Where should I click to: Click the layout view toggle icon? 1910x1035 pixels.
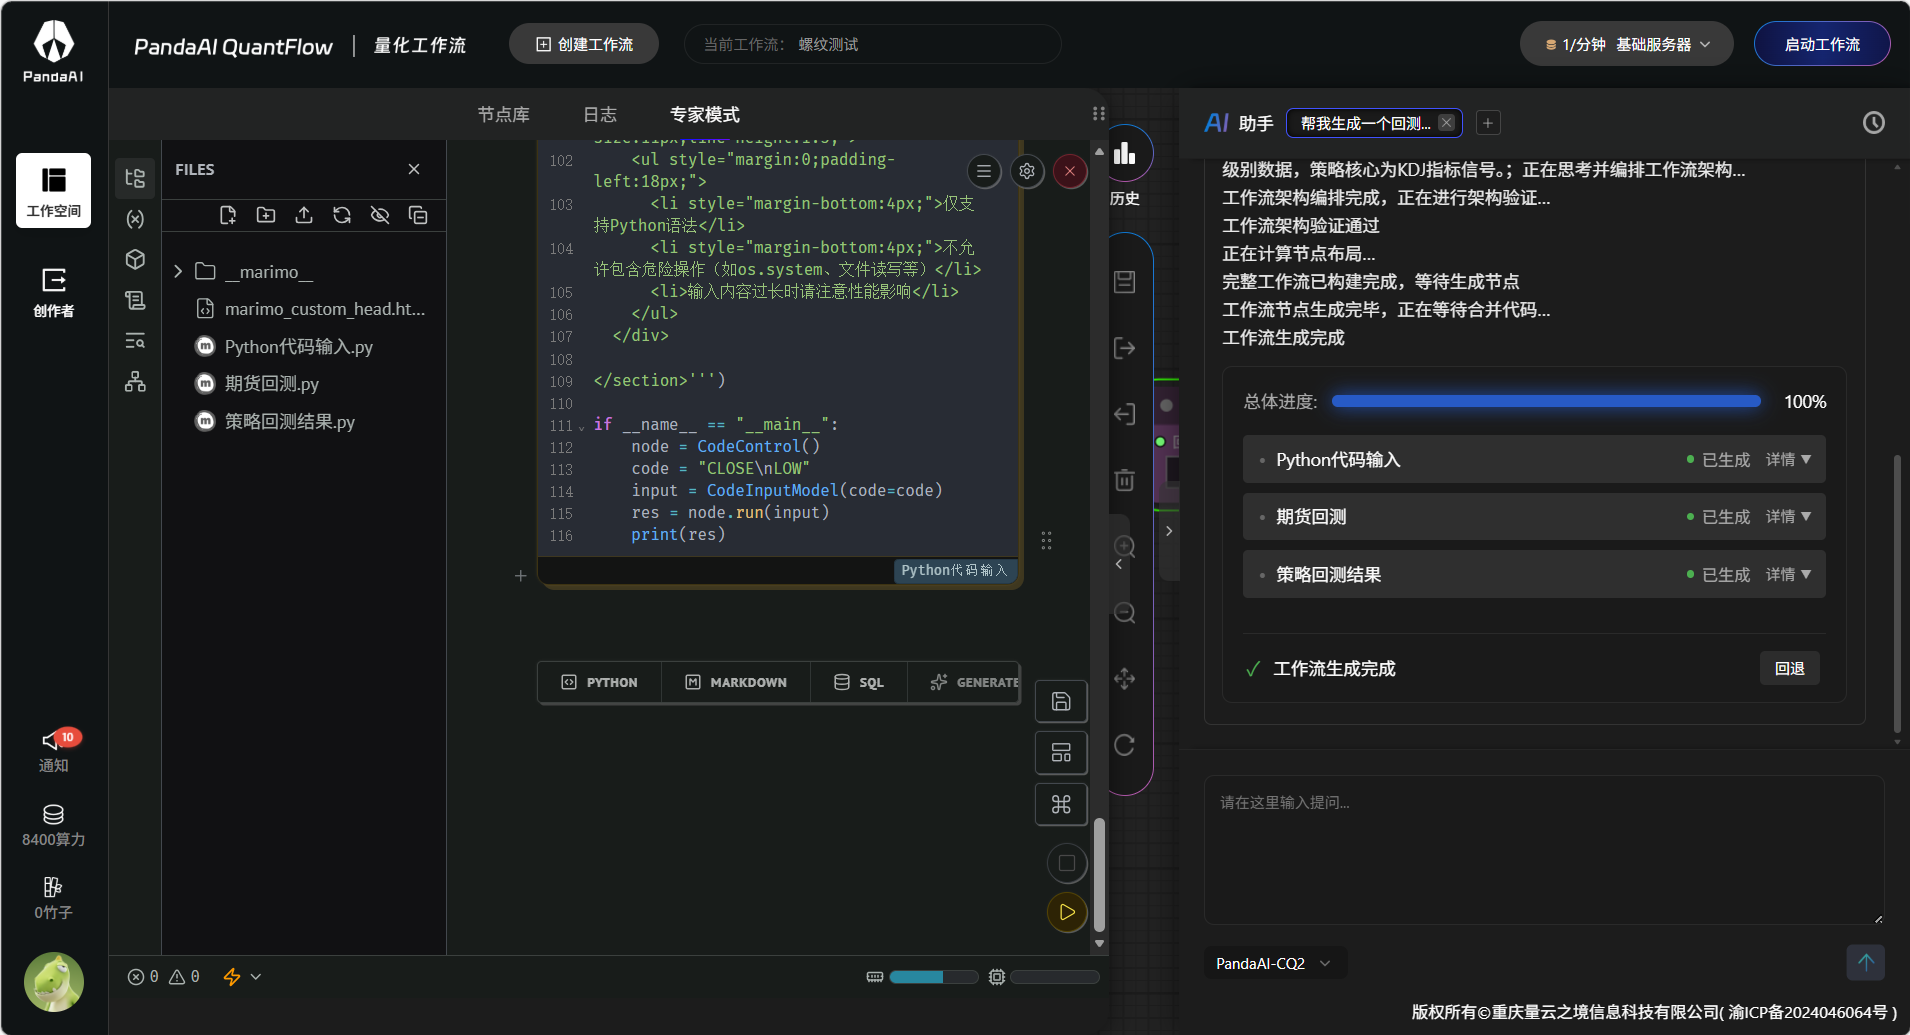(1061, 753)
